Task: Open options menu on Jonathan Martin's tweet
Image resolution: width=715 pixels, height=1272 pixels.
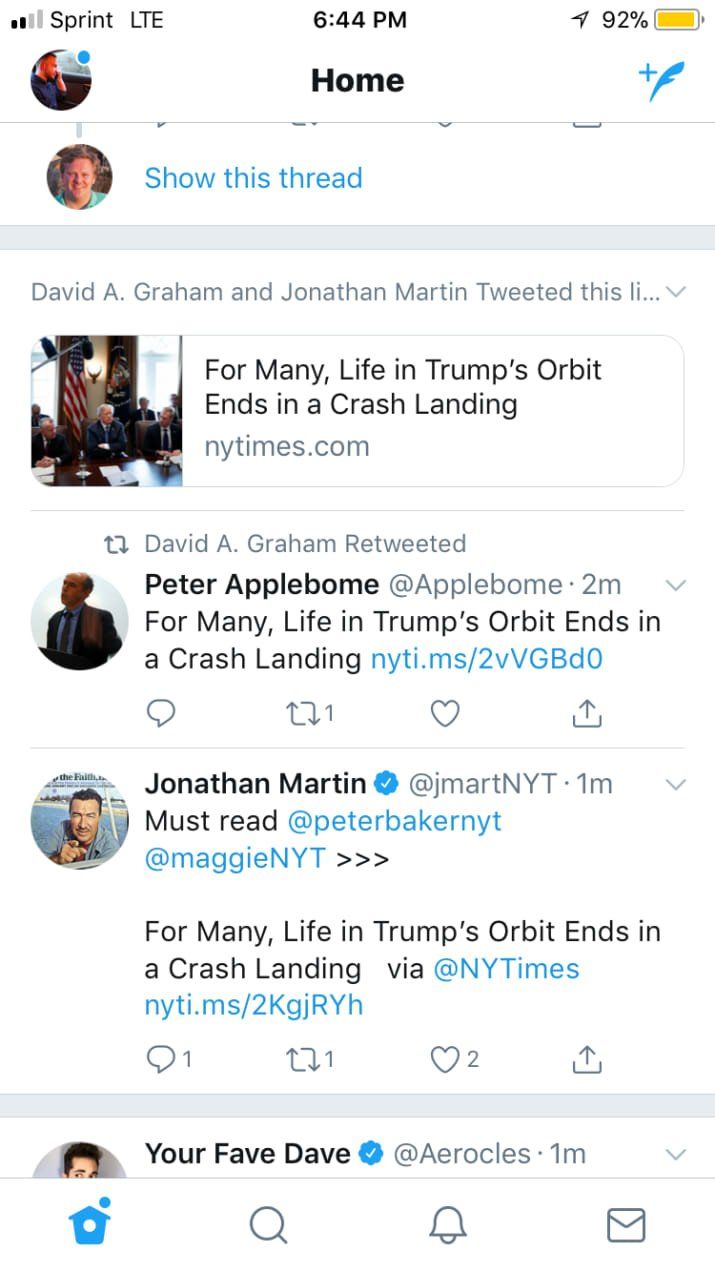Action: (675, 784)
